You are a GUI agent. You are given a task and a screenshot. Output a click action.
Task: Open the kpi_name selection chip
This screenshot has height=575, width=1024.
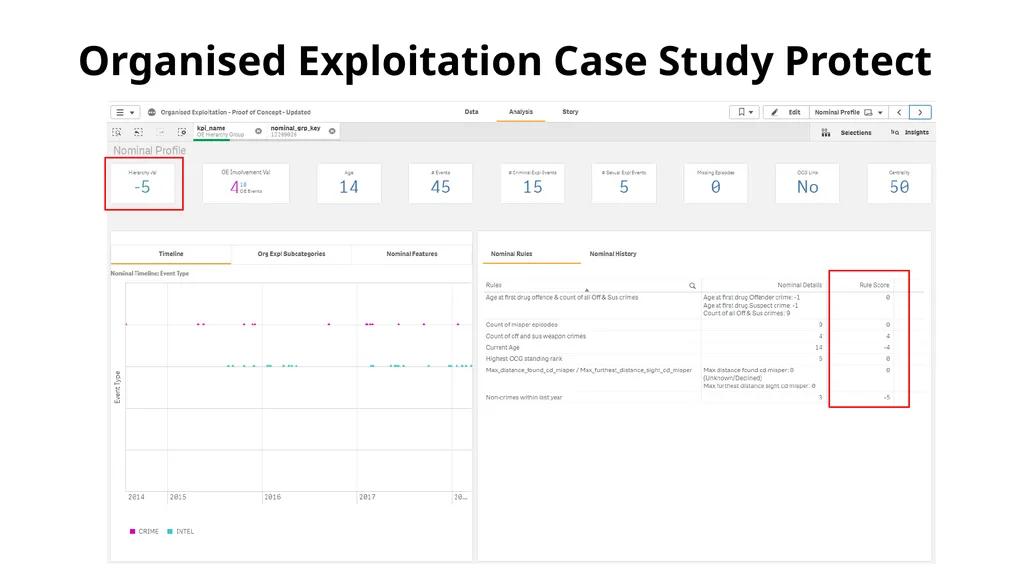coord(222,131)
